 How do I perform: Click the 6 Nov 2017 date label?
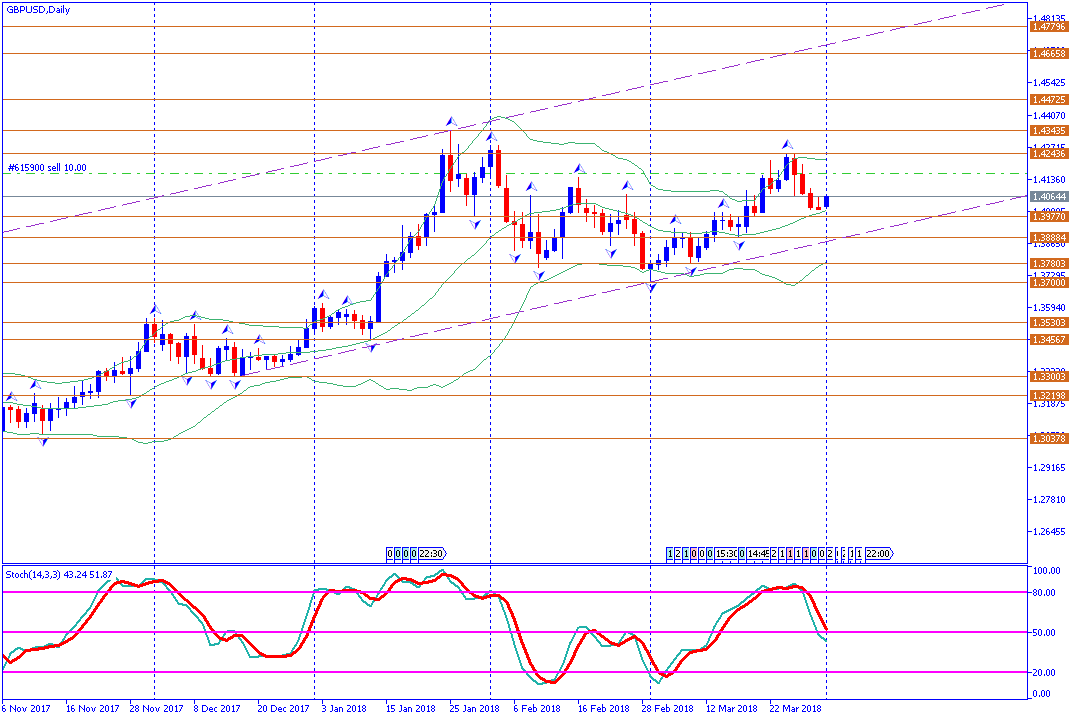(x=26, y=708)
